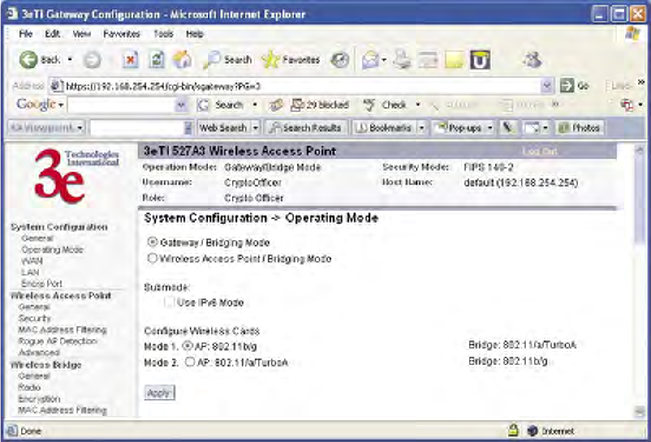
Task: Open Wireless Access Point Security link
Action: pos(34,318)
